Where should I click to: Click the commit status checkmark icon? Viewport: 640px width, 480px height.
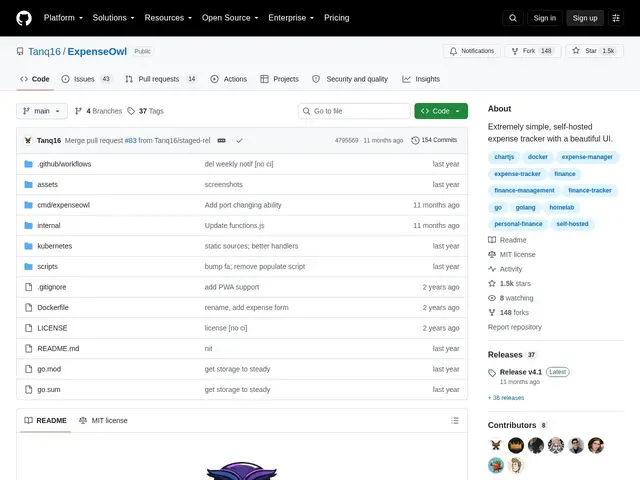pos(239,140)
